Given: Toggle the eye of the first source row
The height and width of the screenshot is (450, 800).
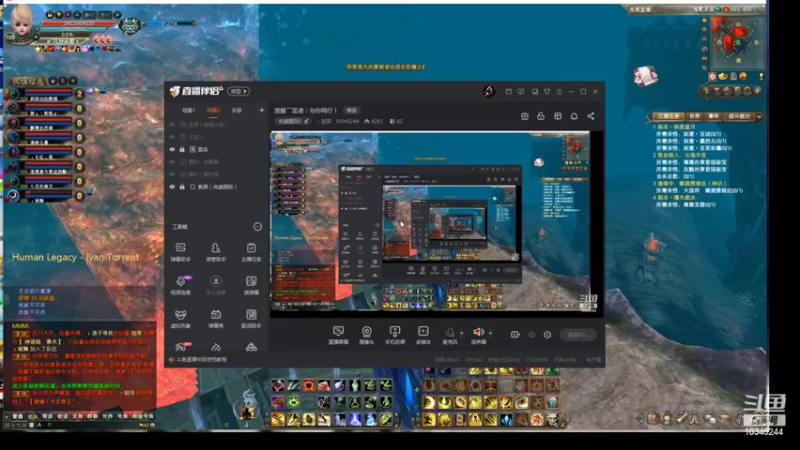Looking at the screenshot, I should [172, 124].
